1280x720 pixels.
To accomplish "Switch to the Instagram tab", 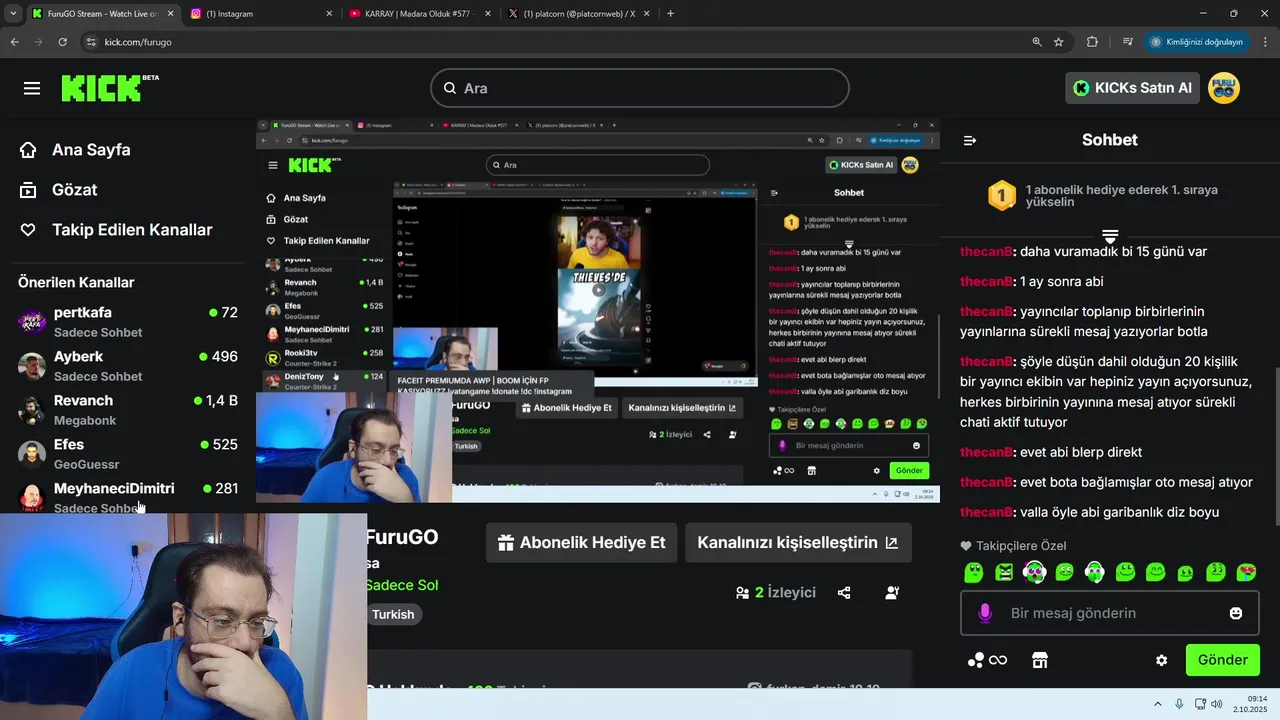I will point(260,14).
